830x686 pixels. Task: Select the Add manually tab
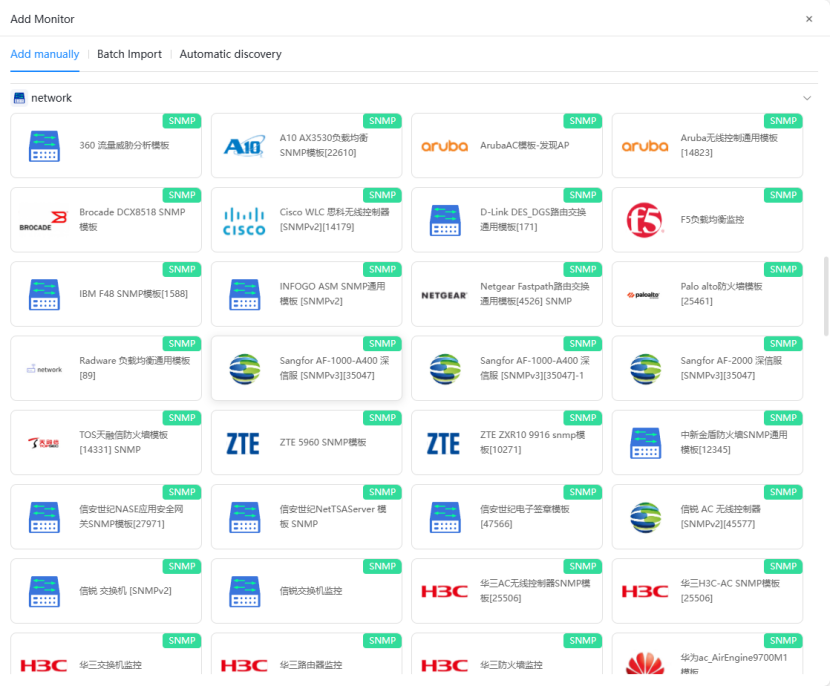45,54
